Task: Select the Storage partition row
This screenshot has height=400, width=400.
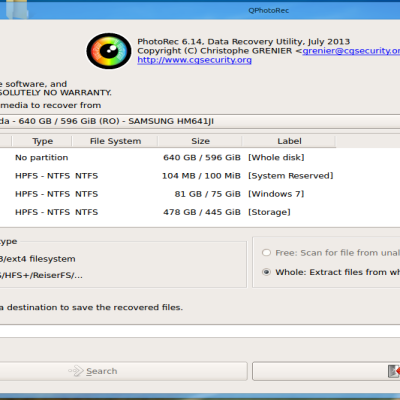Action: 200,212
